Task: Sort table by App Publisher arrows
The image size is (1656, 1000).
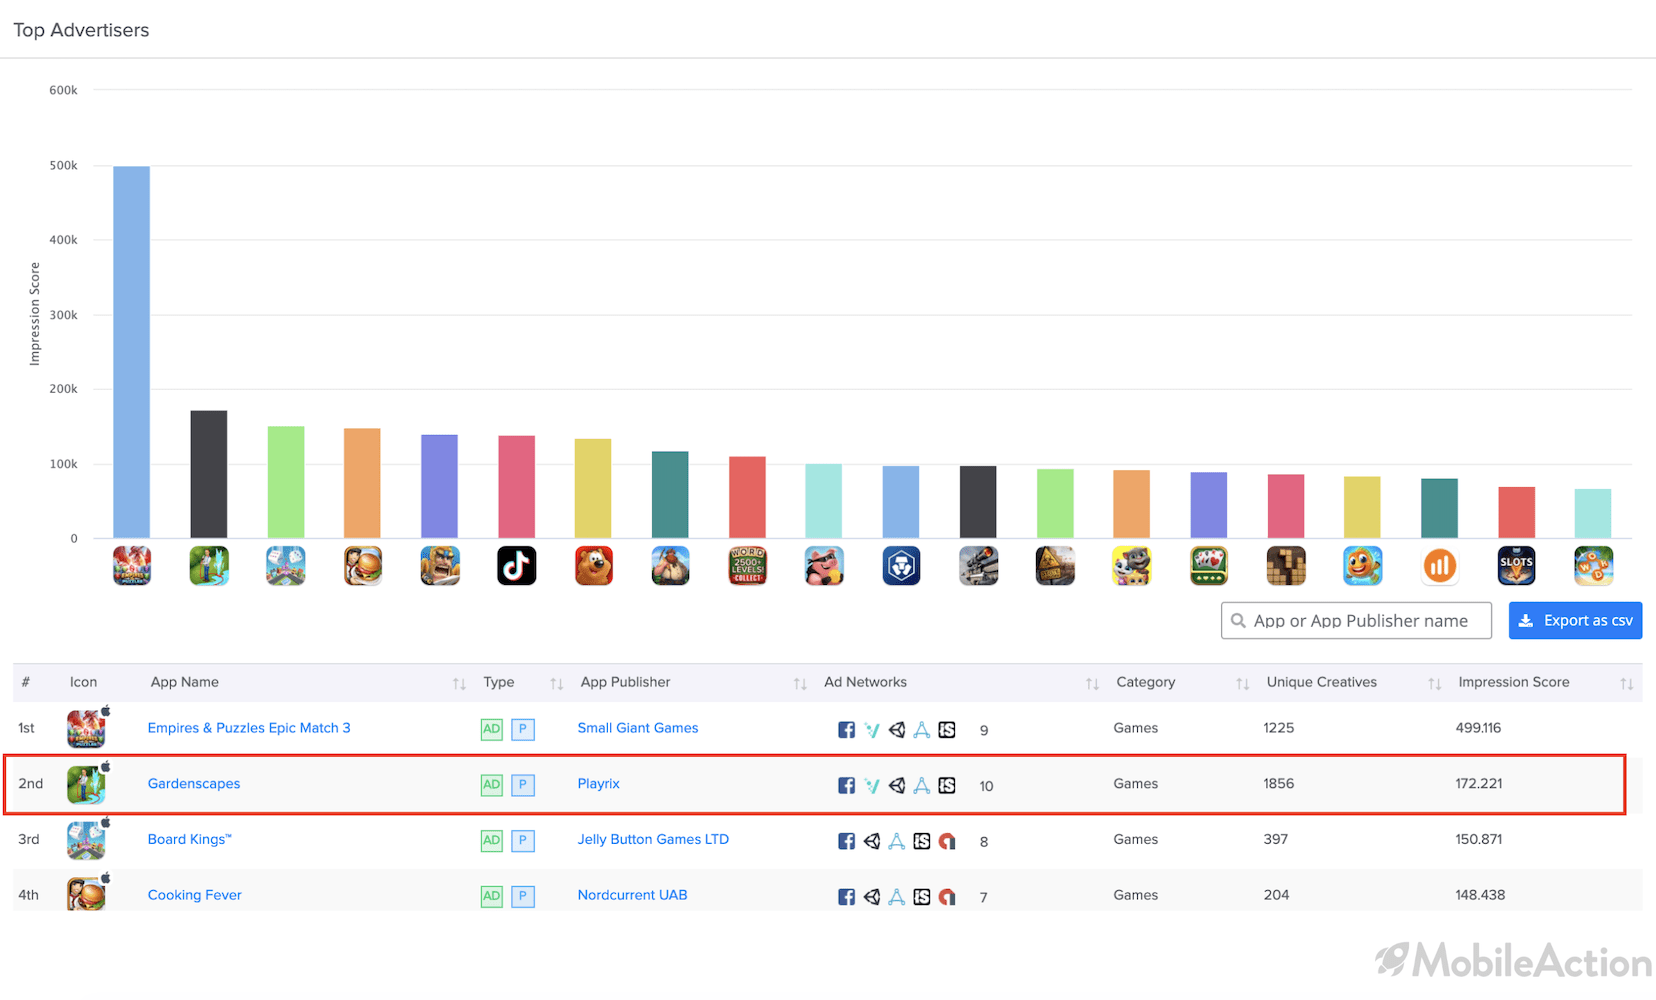Action: (800, 684)
